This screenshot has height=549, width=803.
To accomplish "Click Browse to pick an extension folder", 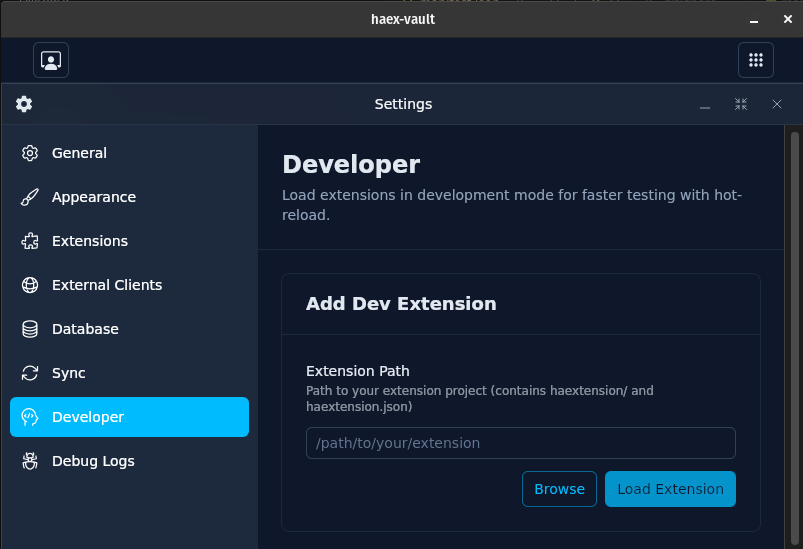I will coord(559,489).
